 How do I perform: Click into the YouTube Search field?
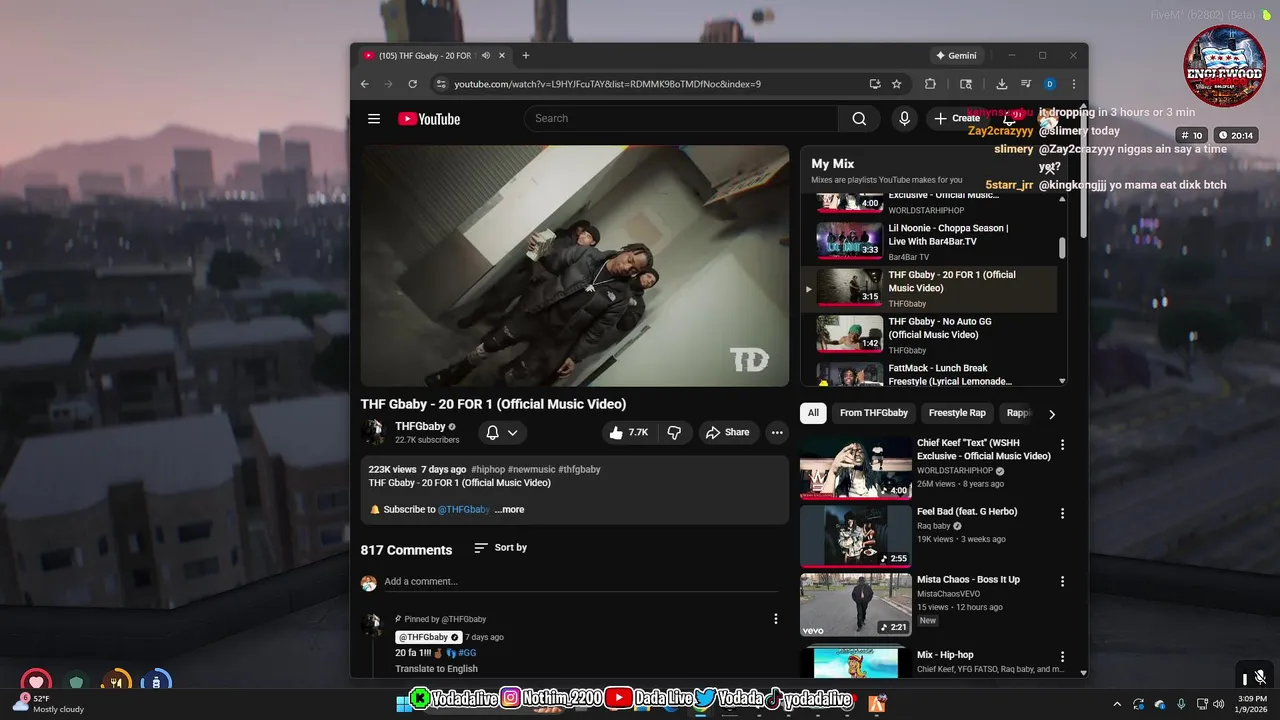tap(681, 119)
